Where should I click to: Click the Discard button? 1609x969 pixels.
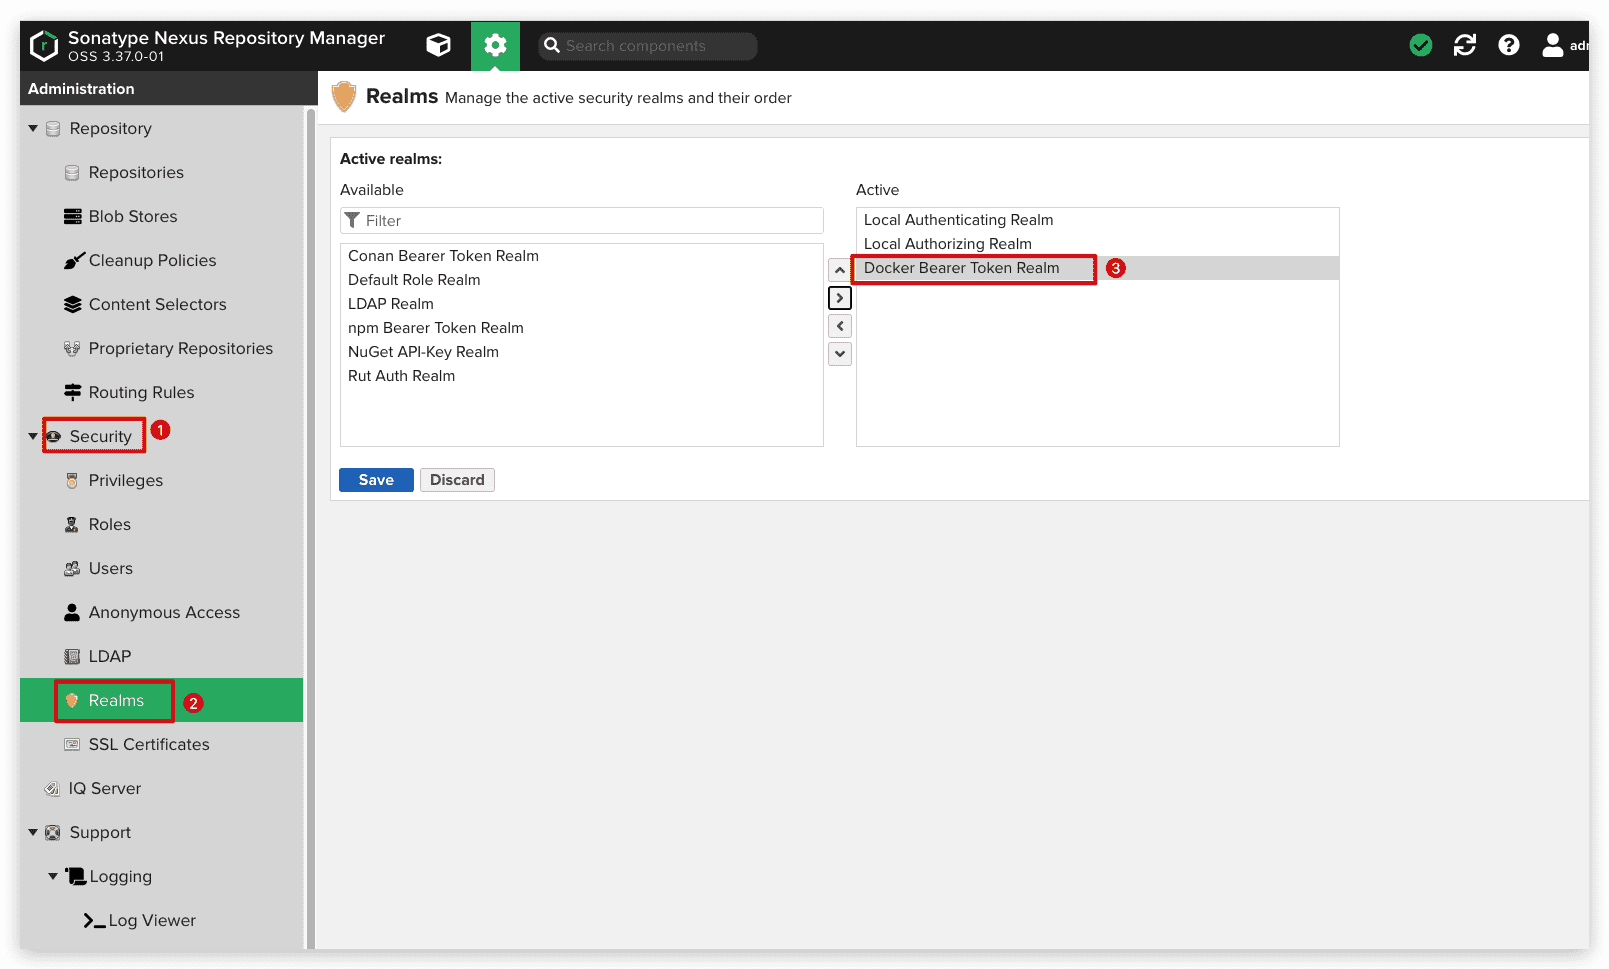457,480
